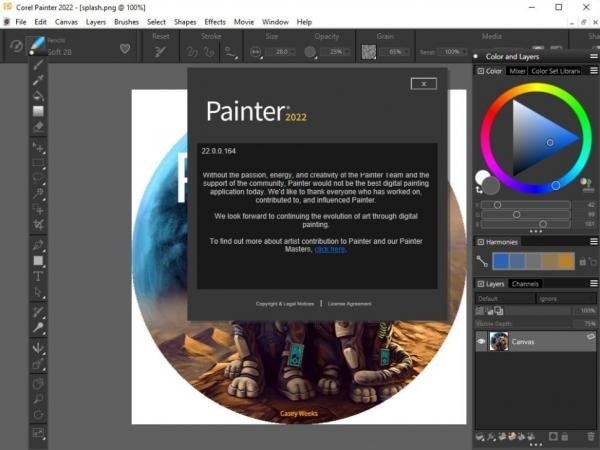The image size is (600, 450).
Task: Select the Rectangular Shape tool
Action: pos(38,261)
